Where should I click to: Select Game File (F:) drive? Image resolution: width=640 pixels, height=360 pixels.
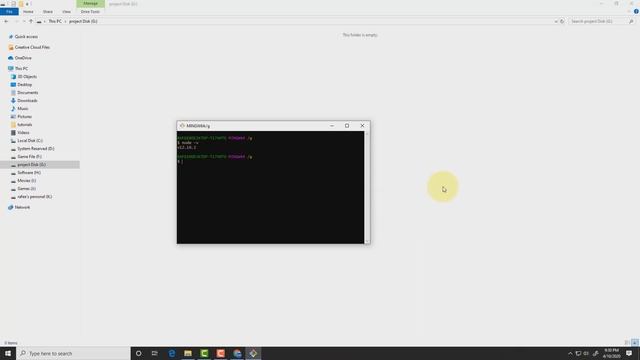(x=29, y=156)
